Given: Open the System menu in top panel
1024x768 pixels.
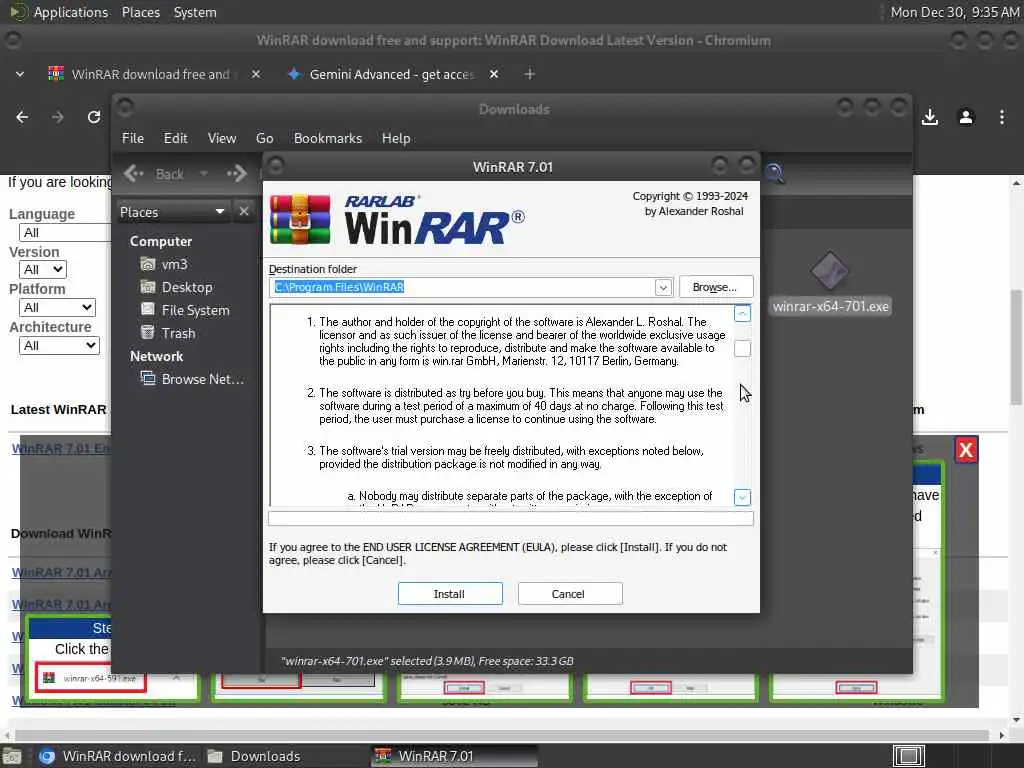Looking at the screenshot, I should 195,12.
